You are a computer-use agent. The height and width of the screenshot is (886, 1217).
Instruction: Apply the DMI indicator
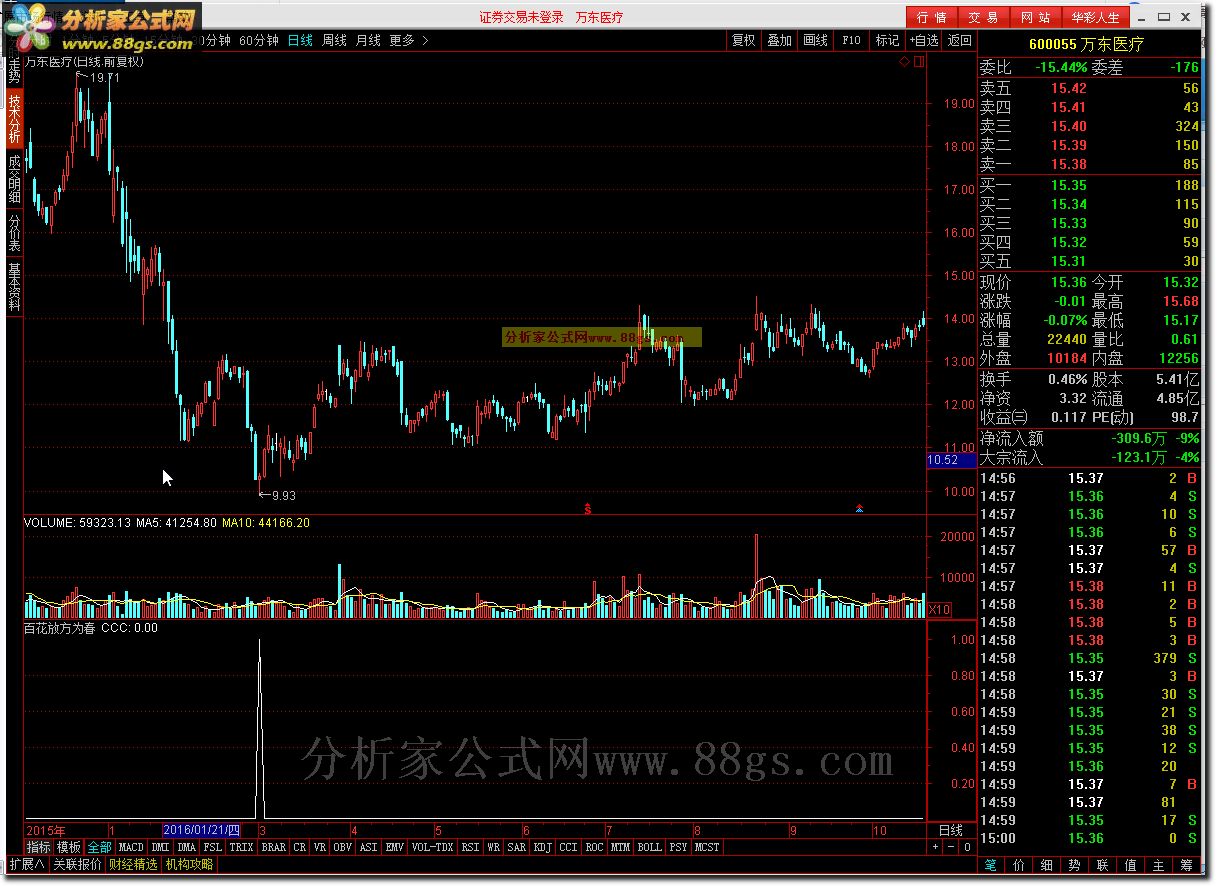(x=160, y=847)
